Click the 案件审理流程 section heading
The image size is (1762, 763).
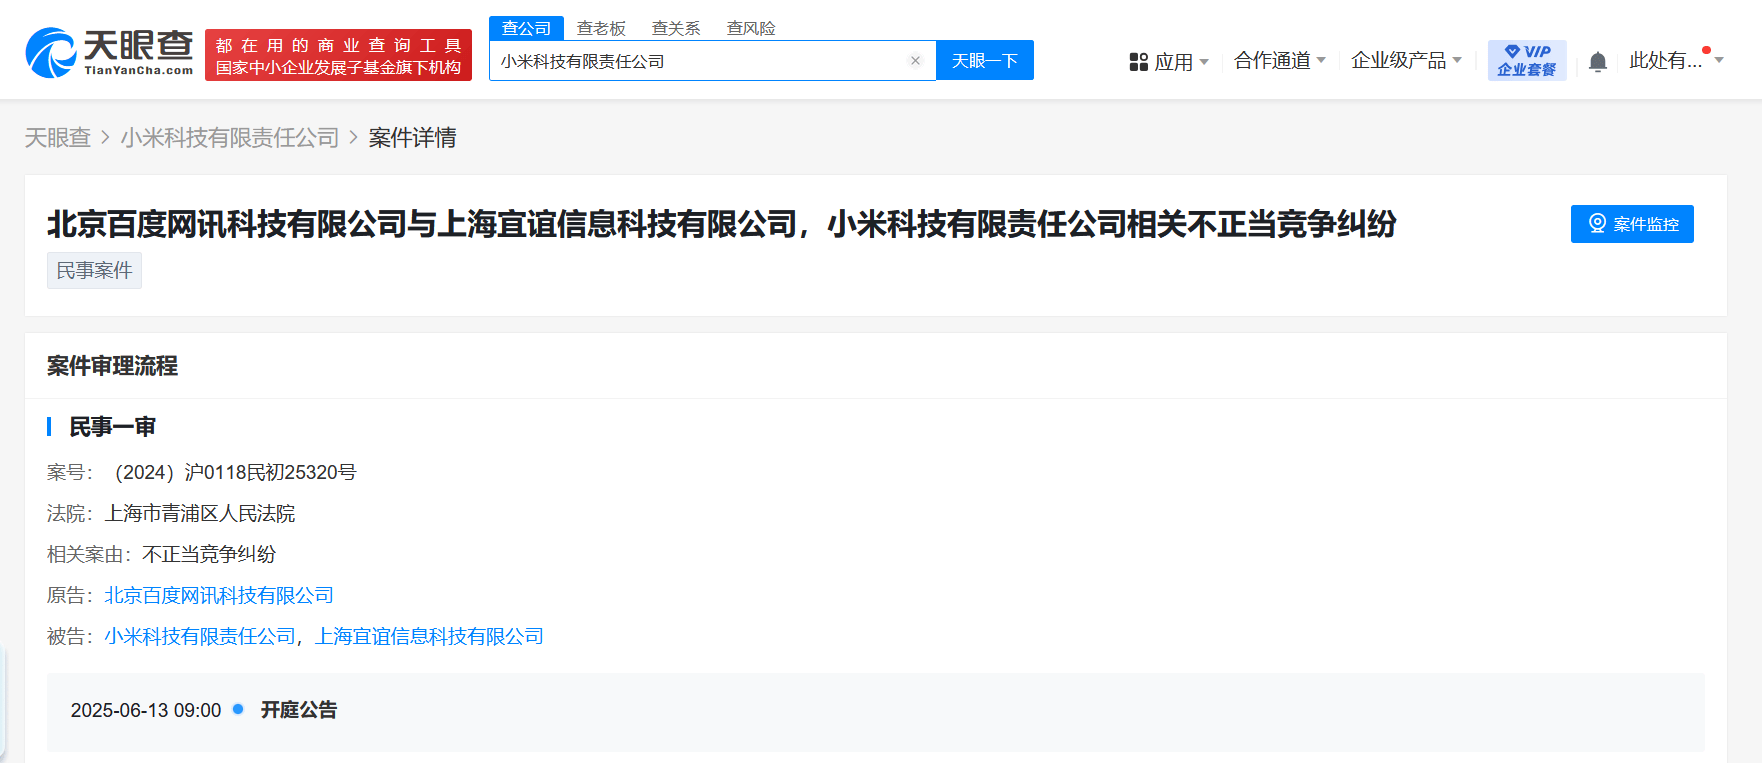click(112, 366)
